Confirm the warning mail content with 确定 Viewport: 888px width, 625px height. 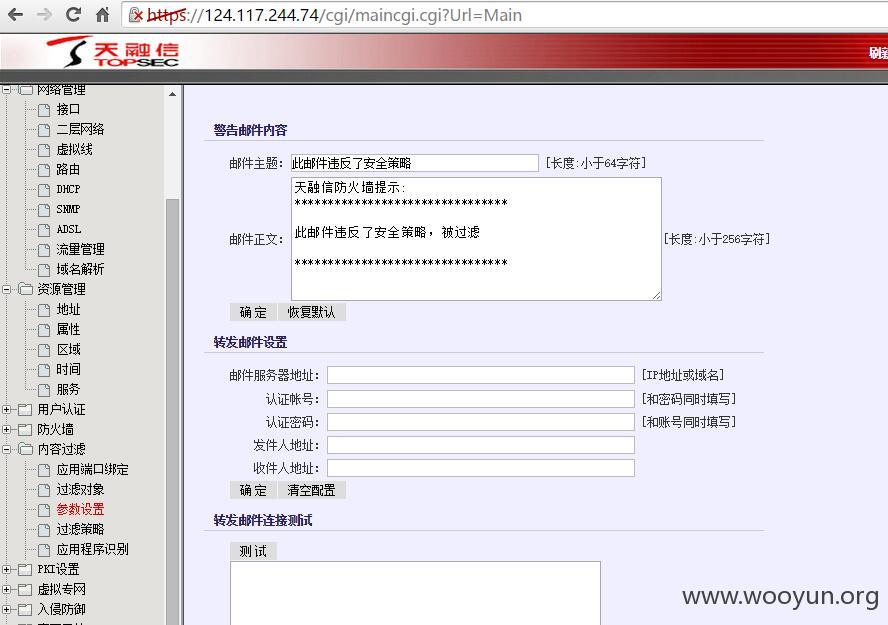253,312
